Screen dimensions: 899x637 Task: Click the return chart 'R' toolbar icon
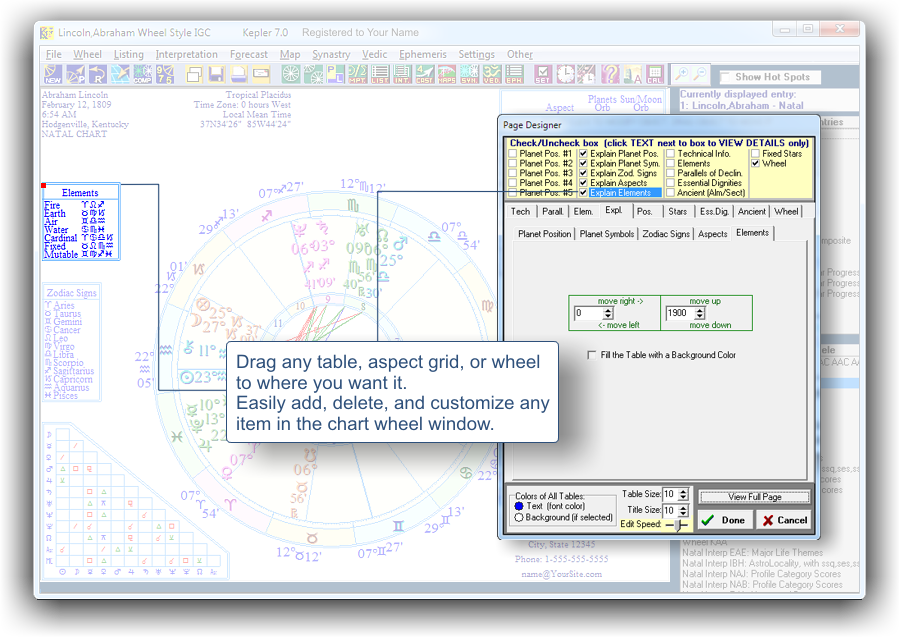(x=97, y=75)
